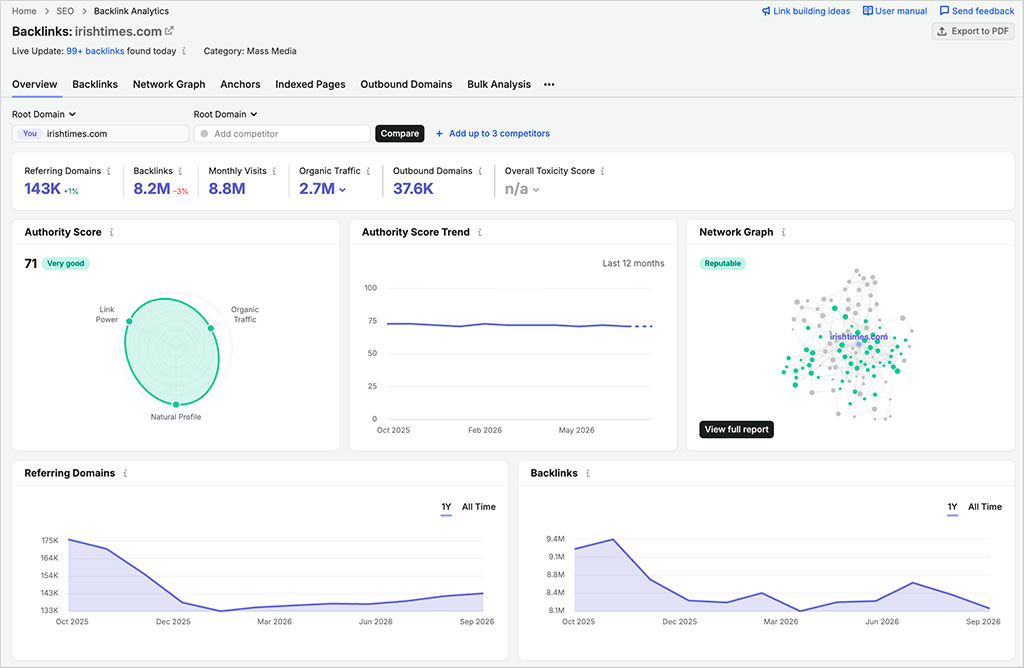Click info icon next to Network Graph title
Screen dimensions: 1024x668
pyautogui.click(x=783, y=232)
